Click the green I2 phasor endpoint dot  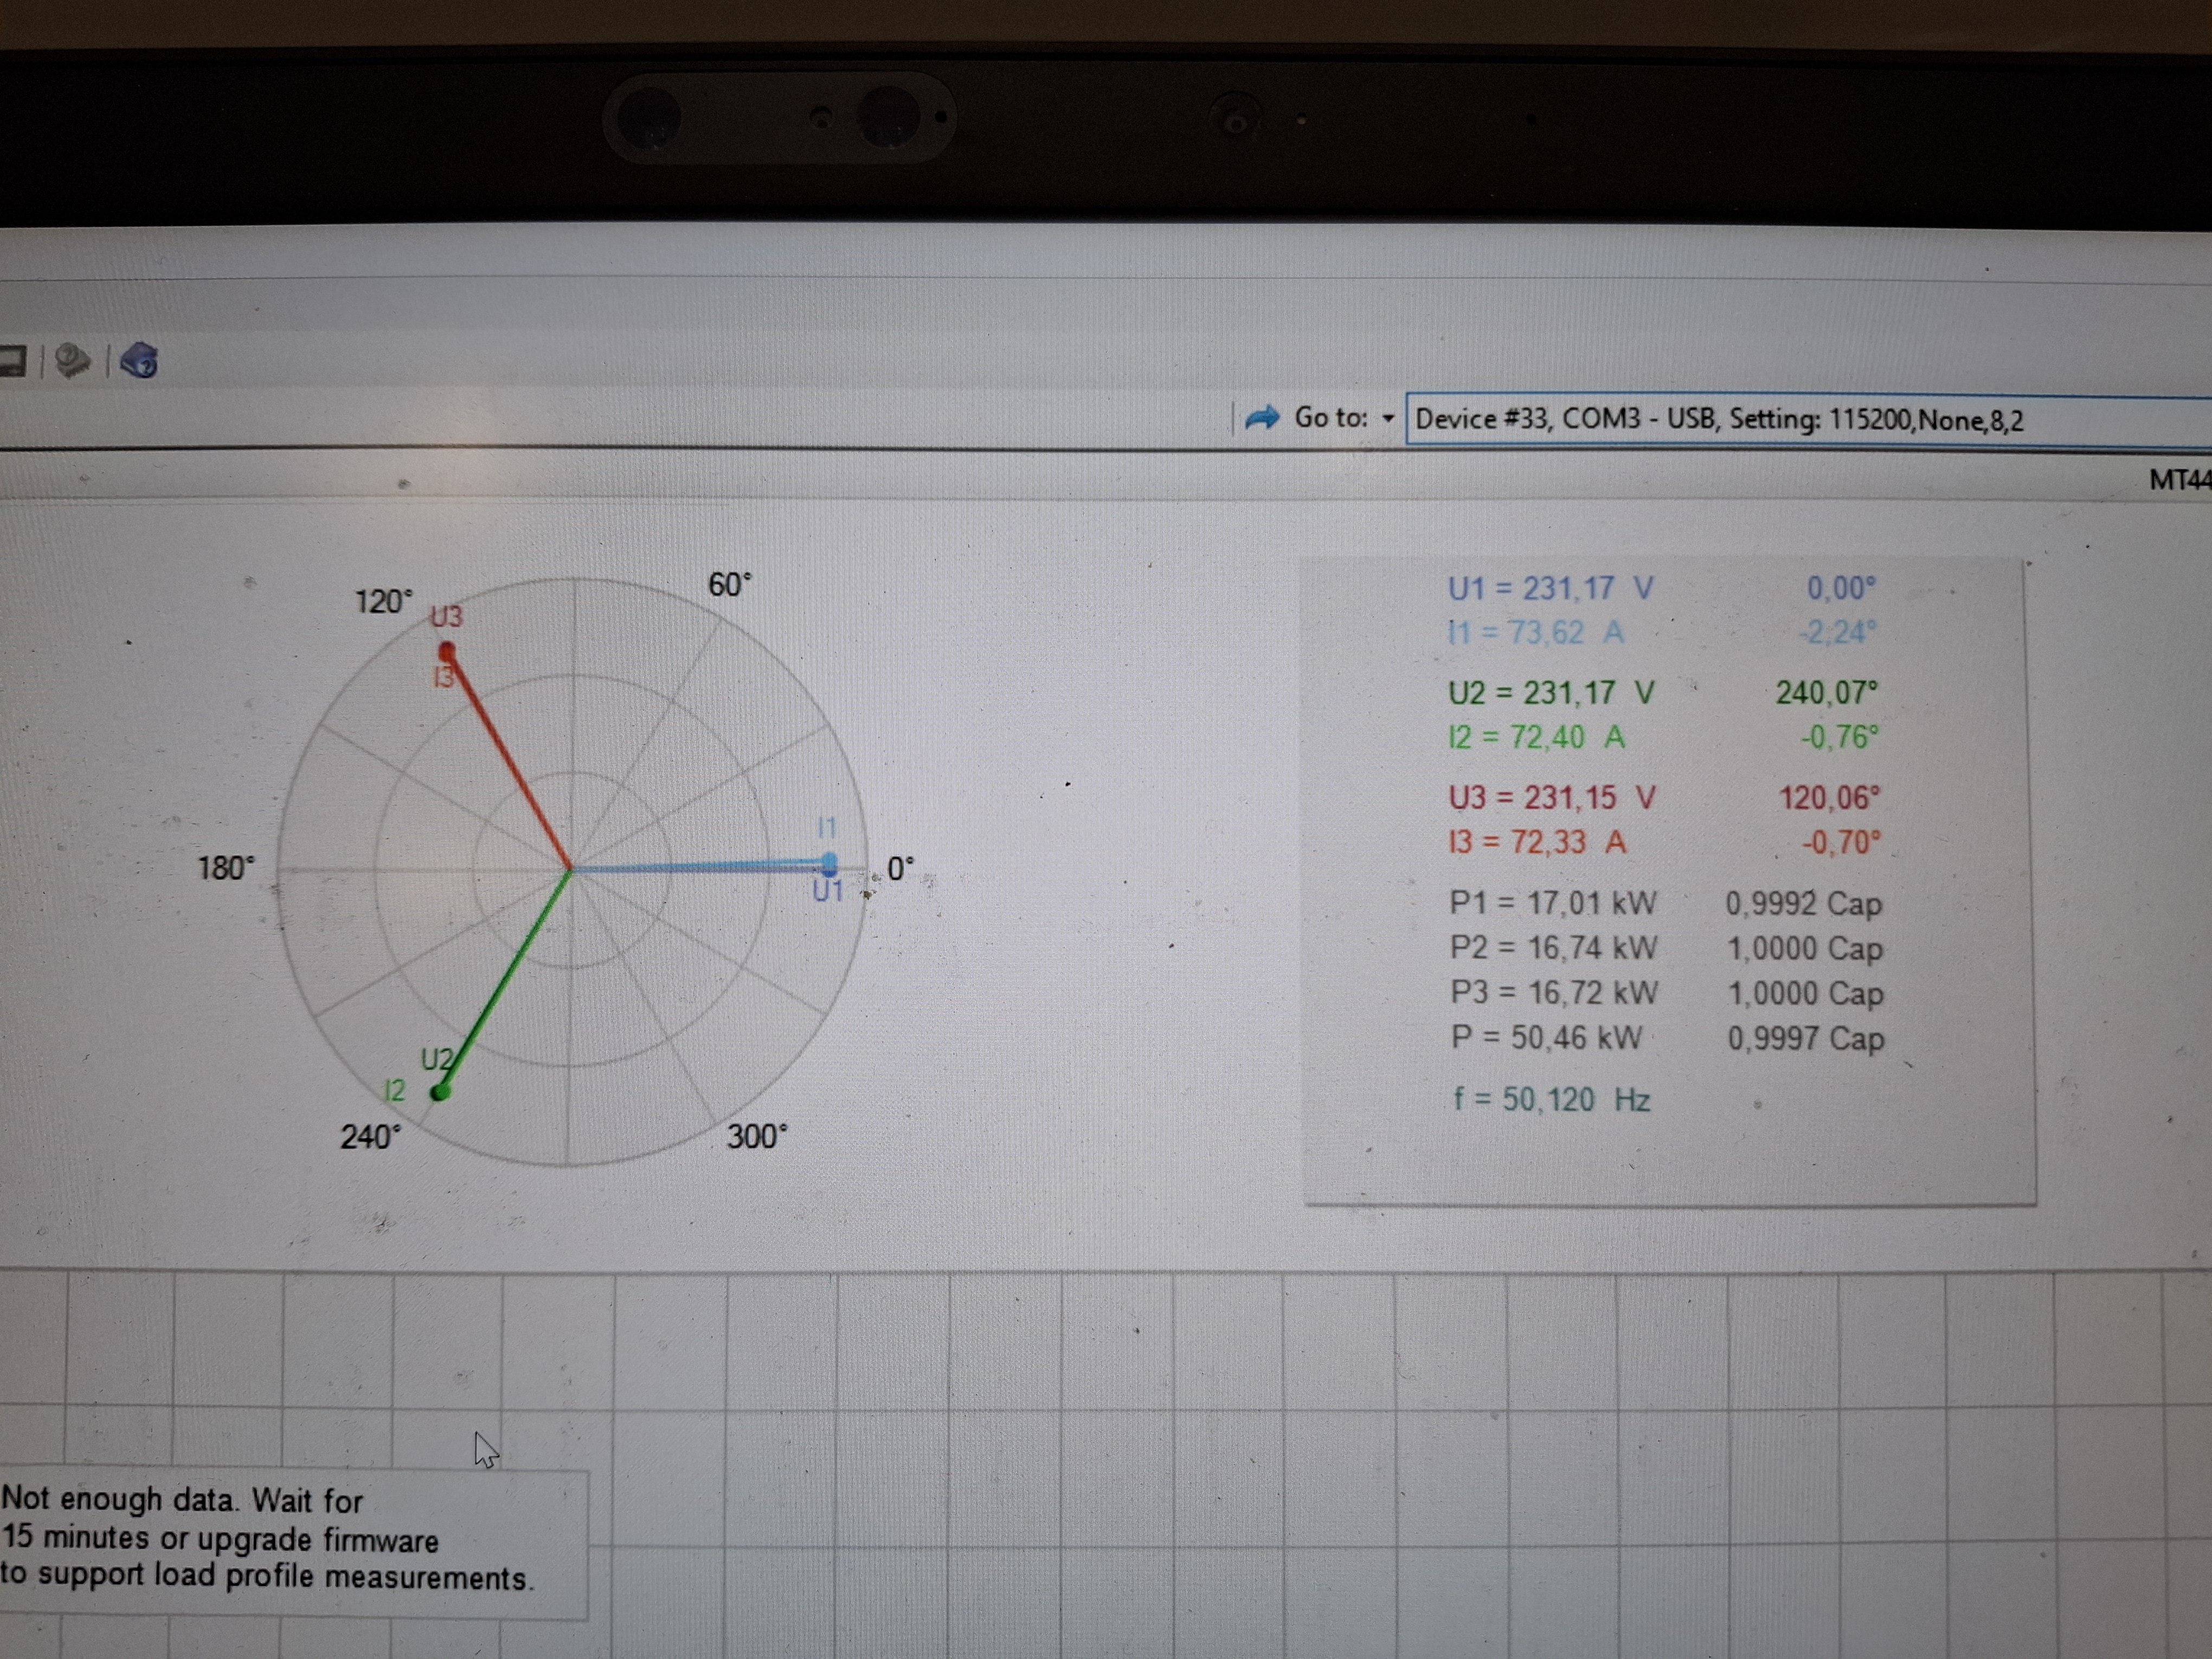click(x=440, y=1092)
